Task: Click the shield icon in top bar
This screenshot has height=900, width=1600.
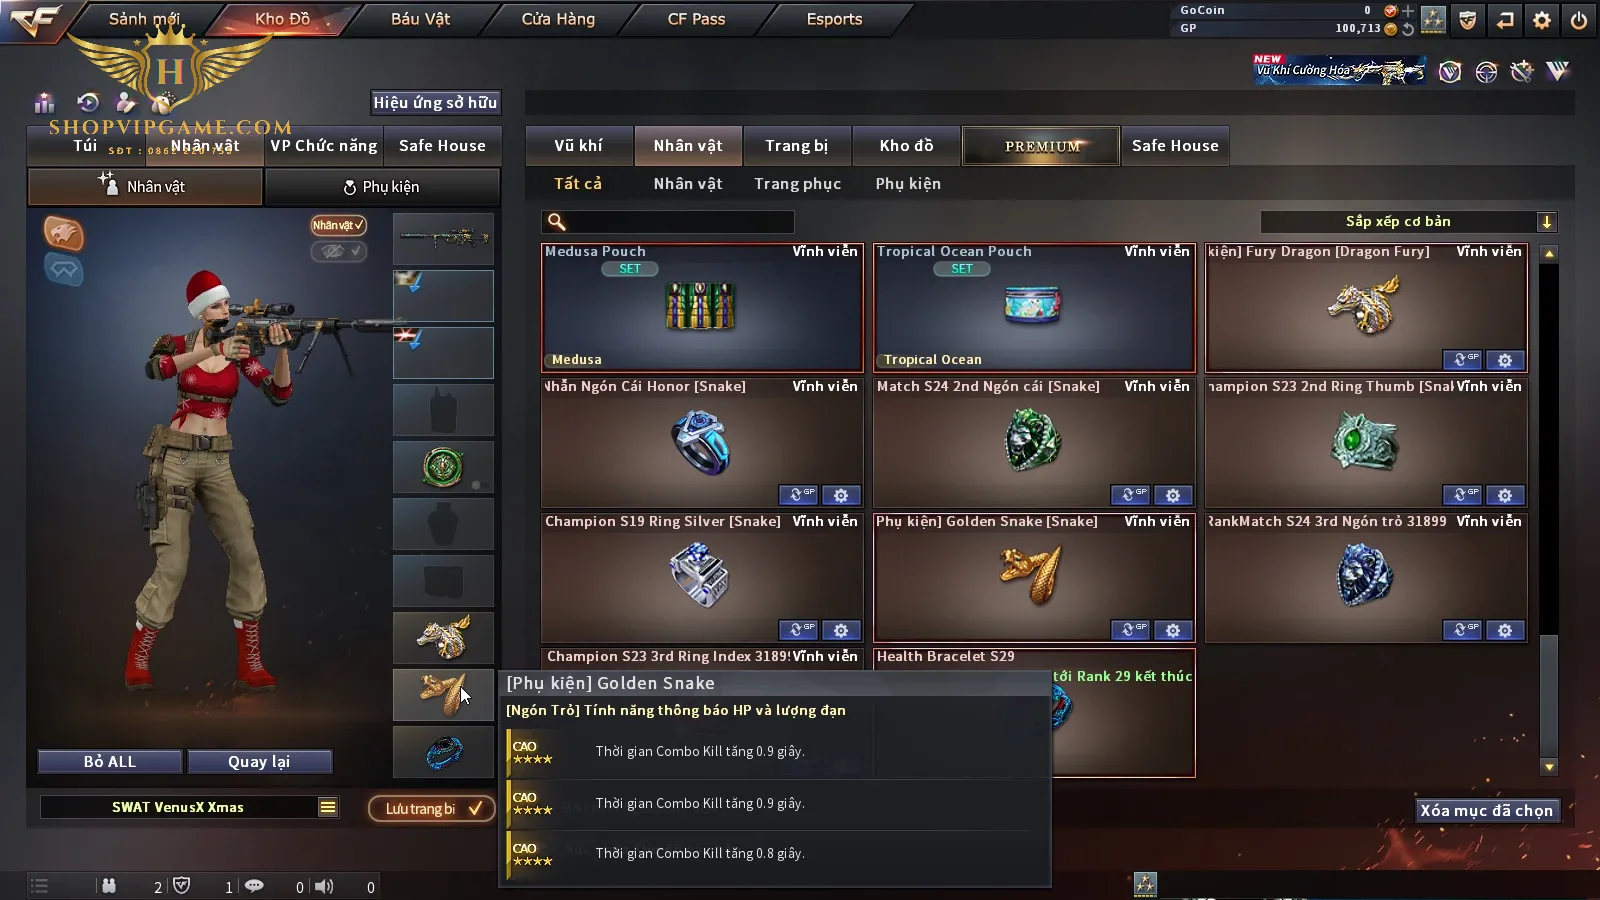Action: [1468, 20]
